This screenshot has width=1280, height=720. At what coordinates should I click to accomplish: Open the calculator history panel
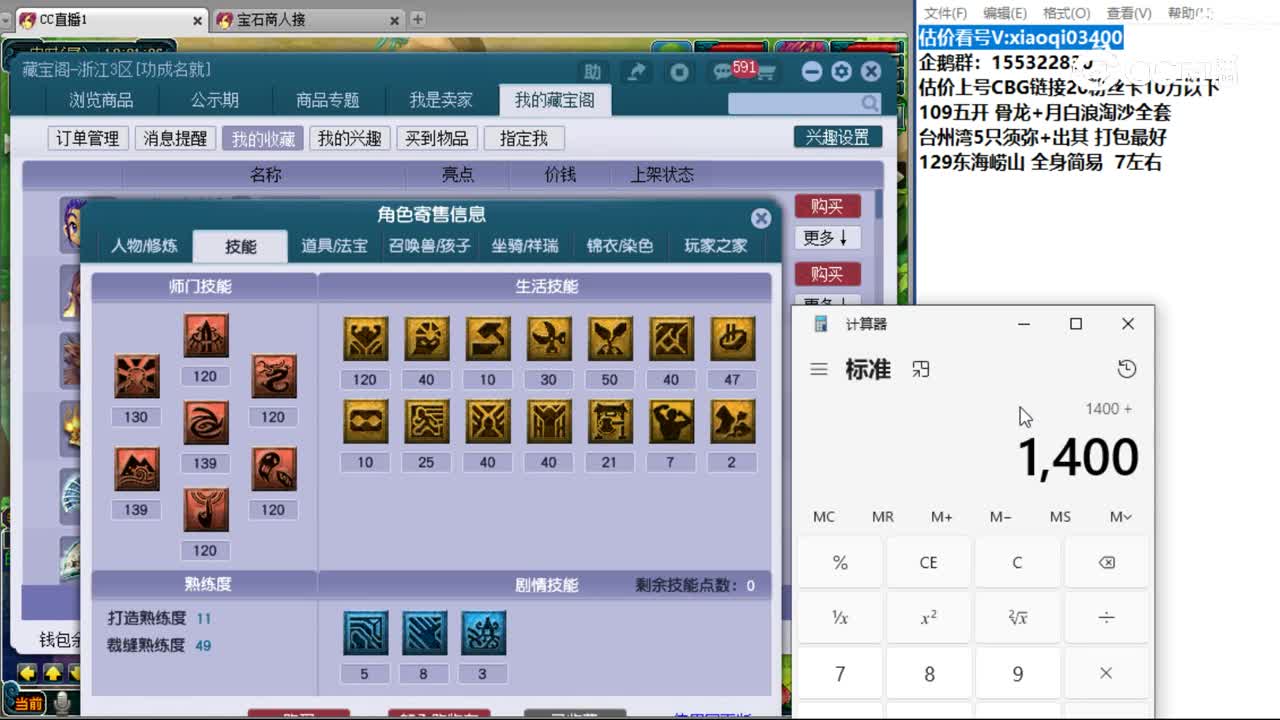(x=1128, y=368)
